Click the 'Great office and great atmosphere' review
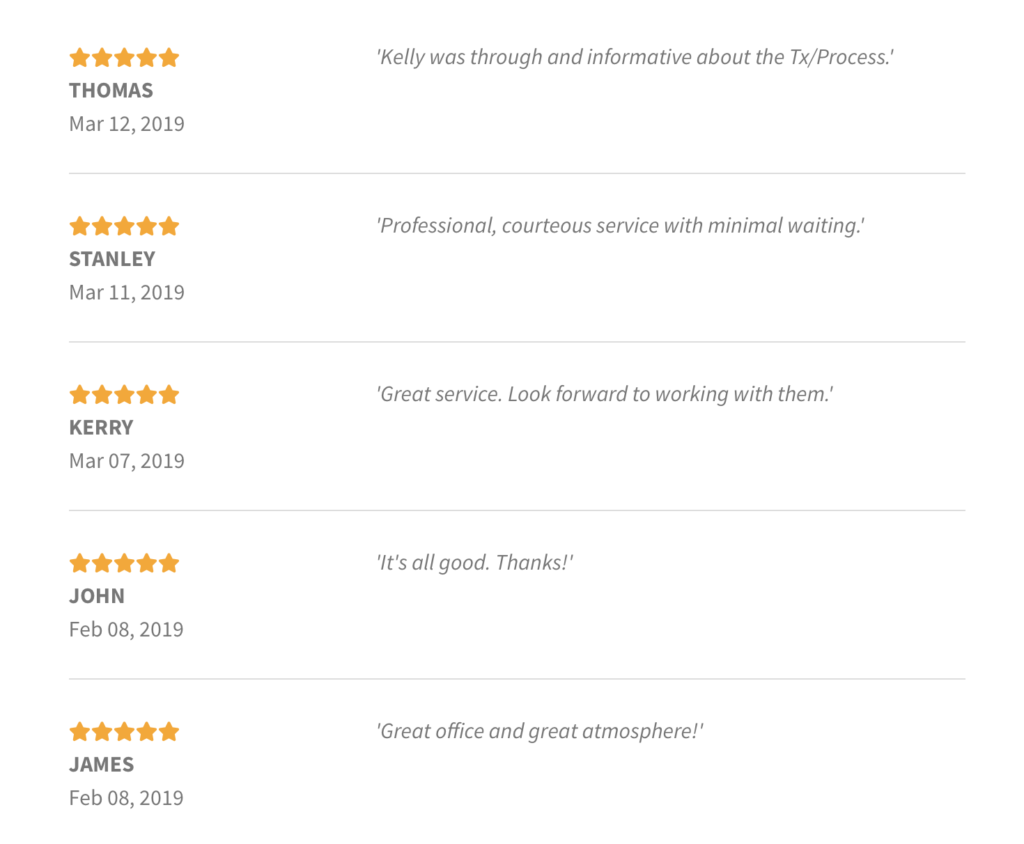This screenshot has width=1024, height=844. point(539,732)
